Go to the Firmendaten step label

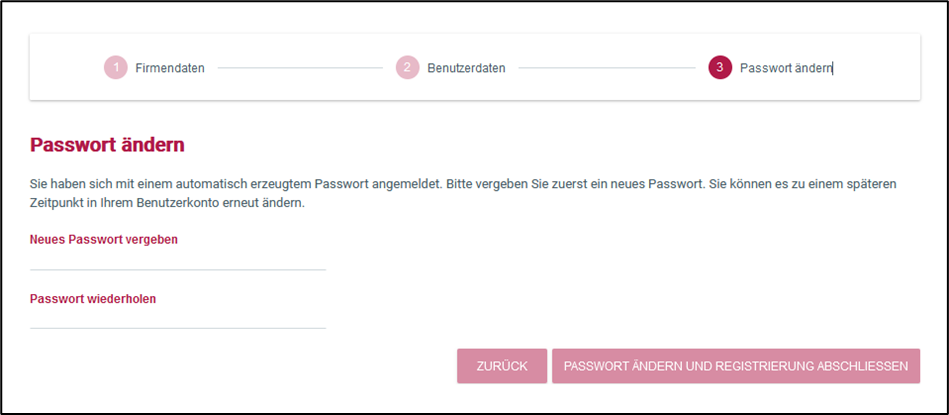click(x=170, y=68)
